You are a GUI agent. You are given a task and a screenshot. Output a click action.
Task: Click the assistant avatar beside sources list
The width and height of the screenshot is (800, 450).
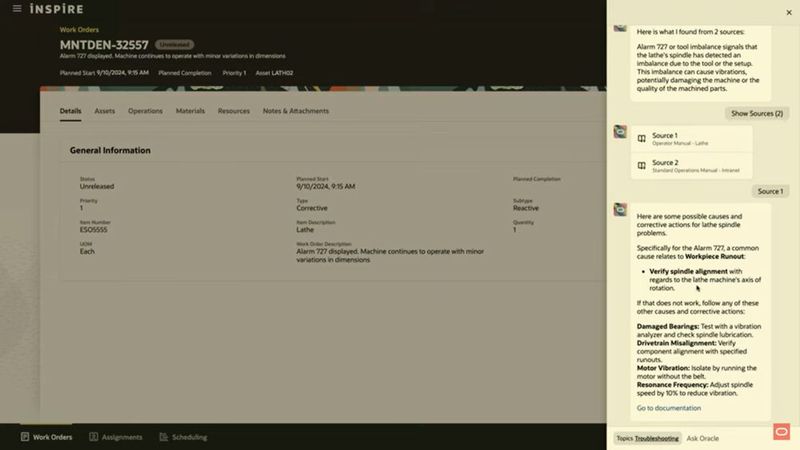pos(620,132)
